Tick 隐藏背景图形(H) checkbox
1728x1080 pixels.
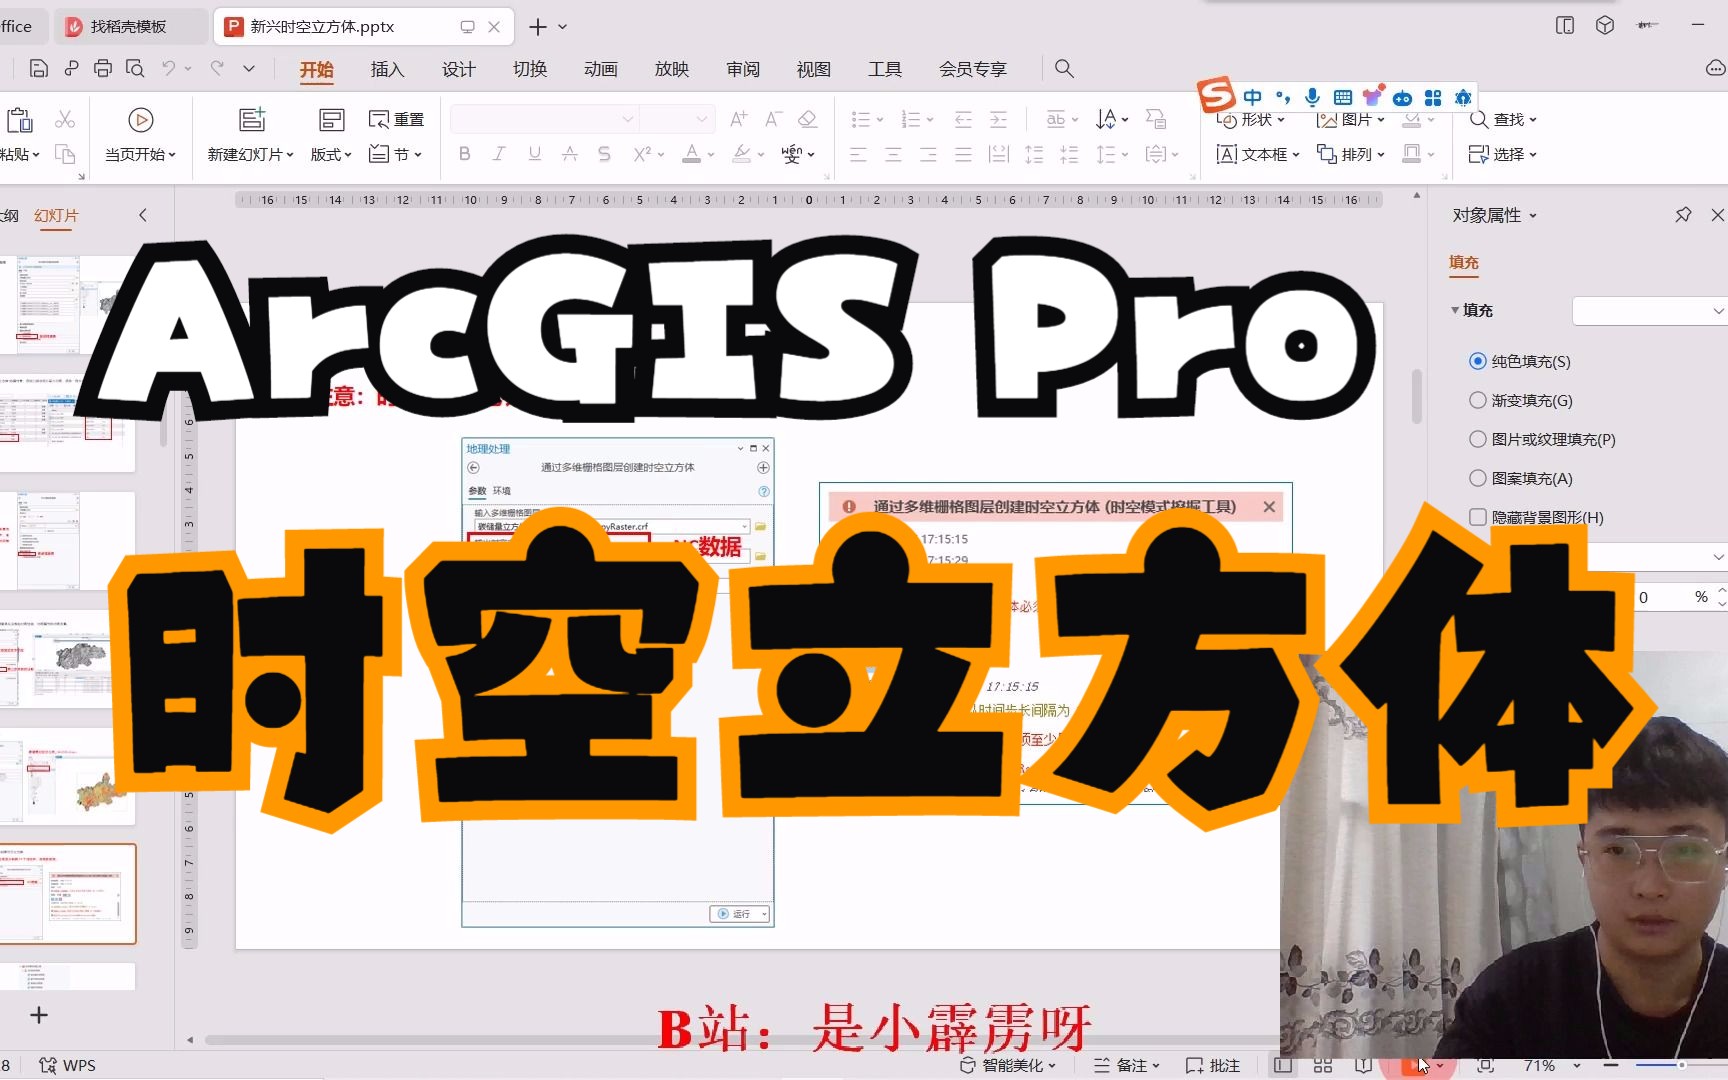[1477, 517]
